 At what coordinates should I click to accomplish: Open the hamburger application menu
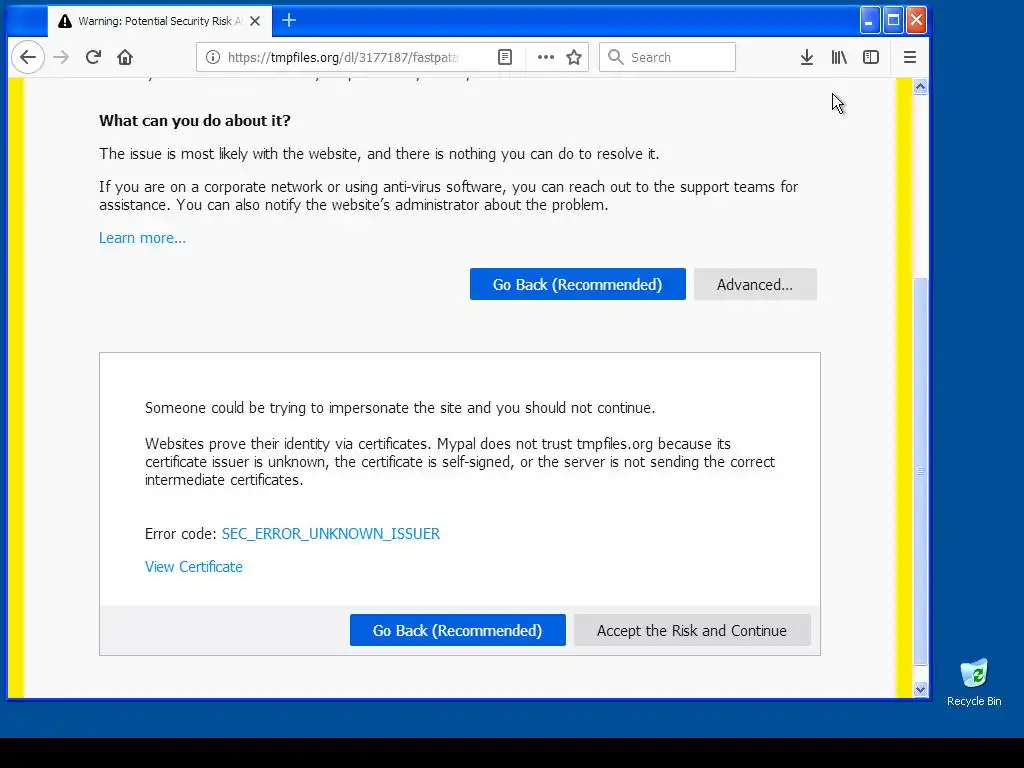[910, 57]
